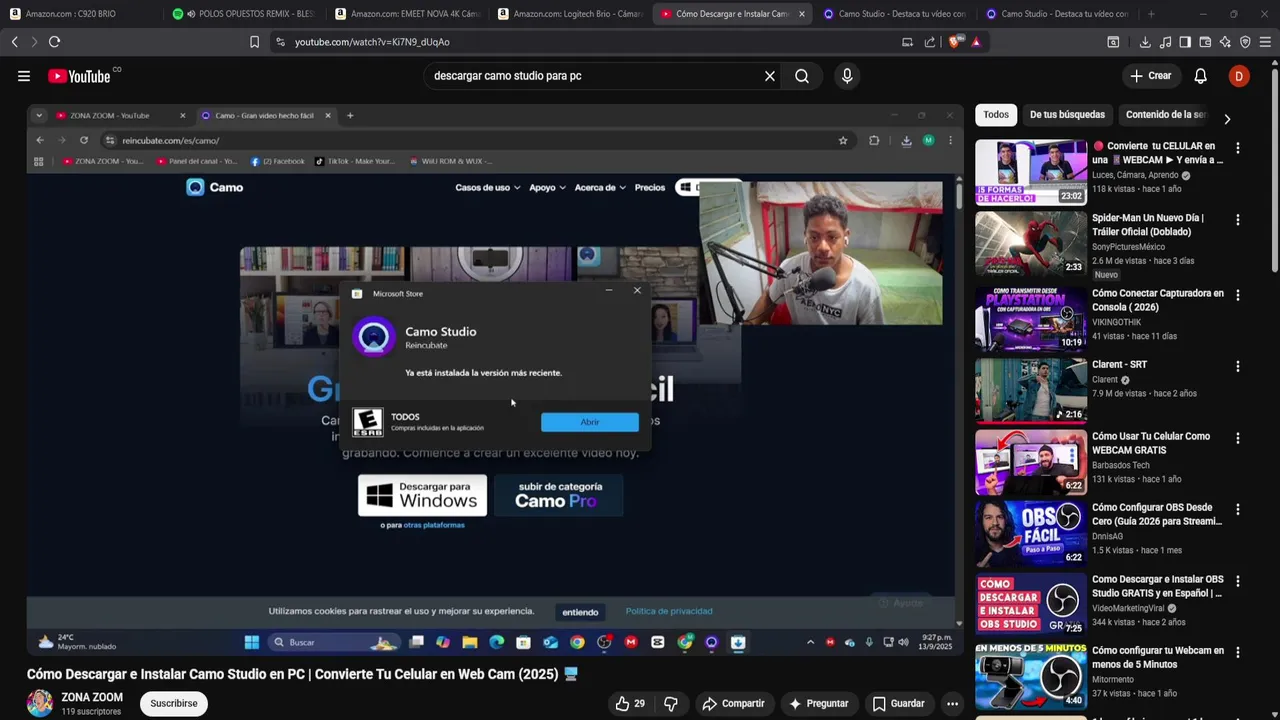Subscribe to ZONA ZOOM with Suscribirse
Image resolution: width=1280 pixels, height=720 pixels.
tap(174, 704)
